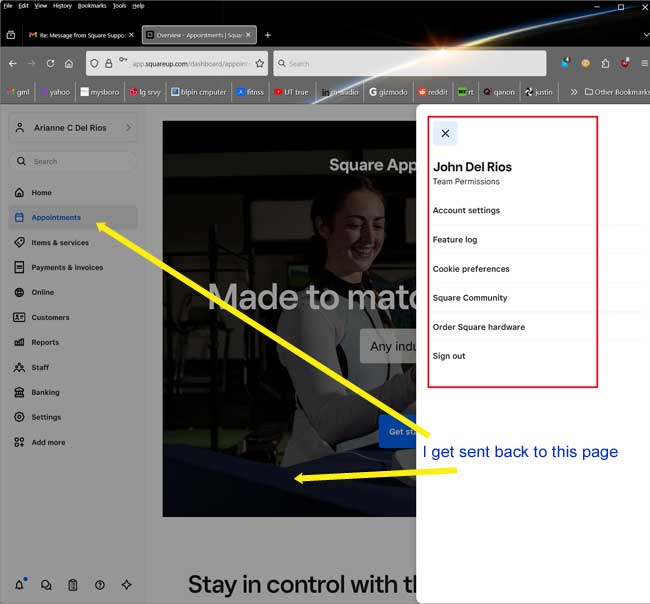Click the sparkle icon in sidebar footer

[126, 585]
